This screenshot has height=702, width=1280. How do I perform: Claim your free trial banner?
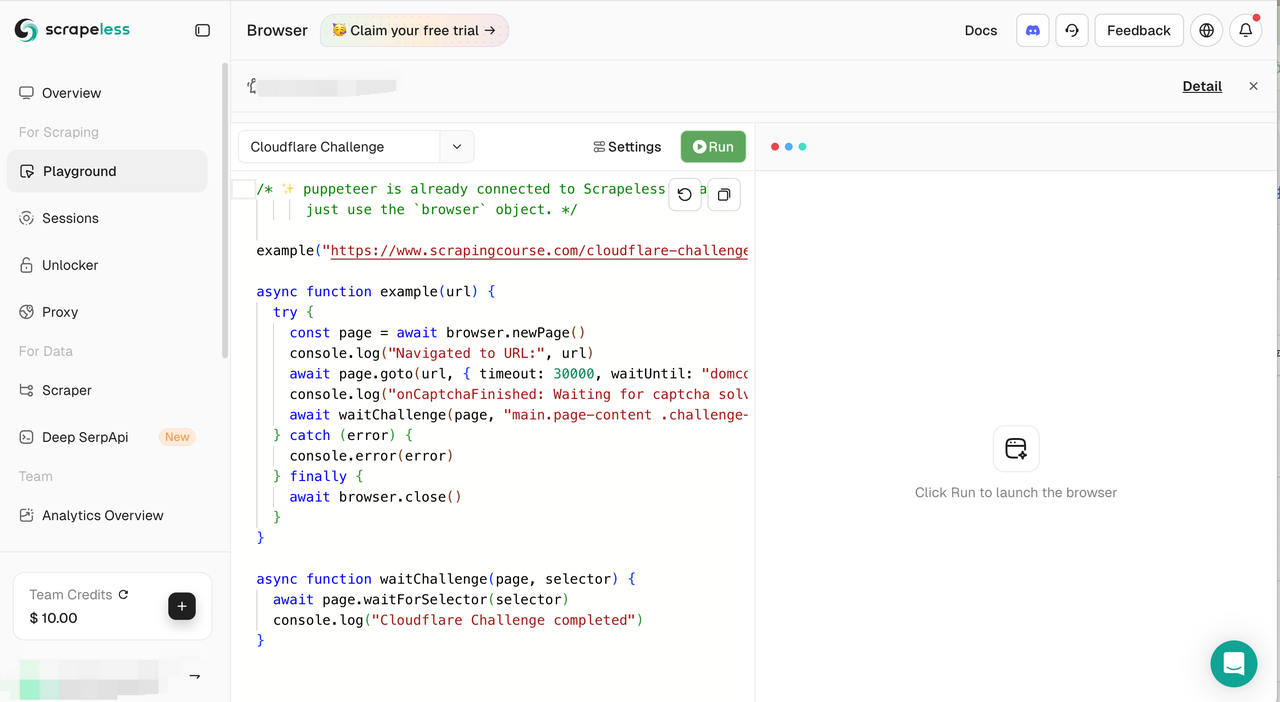pyautogui.click(x=414, y=30)
